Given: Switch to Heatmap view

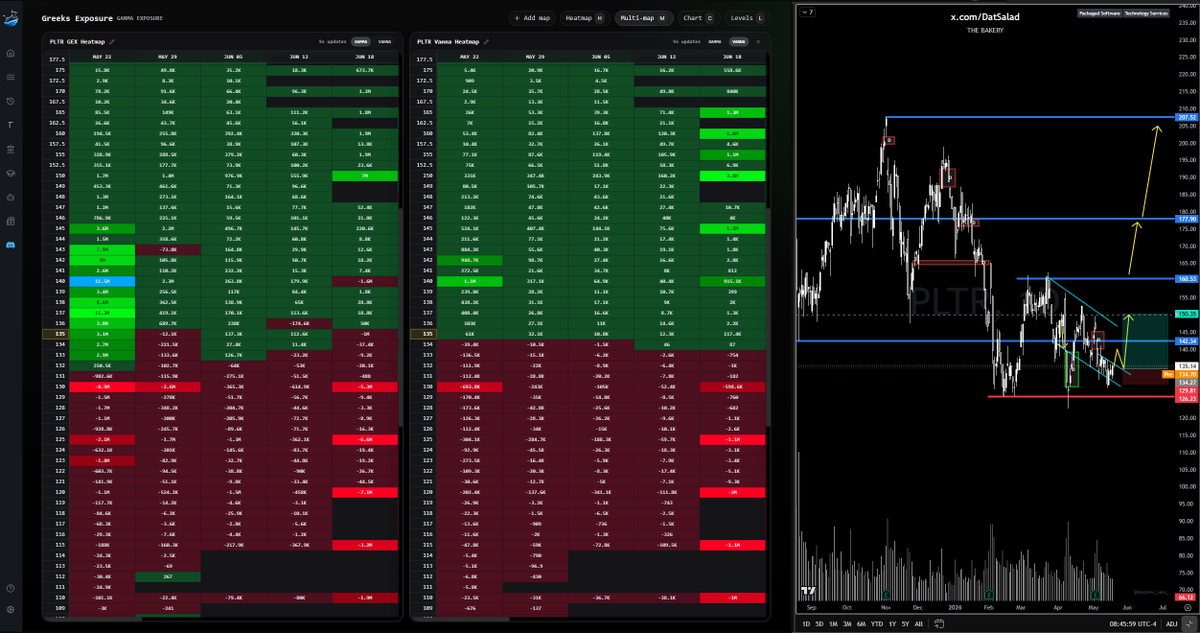Looking at the screenshot, I should click(x=585, y=18).
